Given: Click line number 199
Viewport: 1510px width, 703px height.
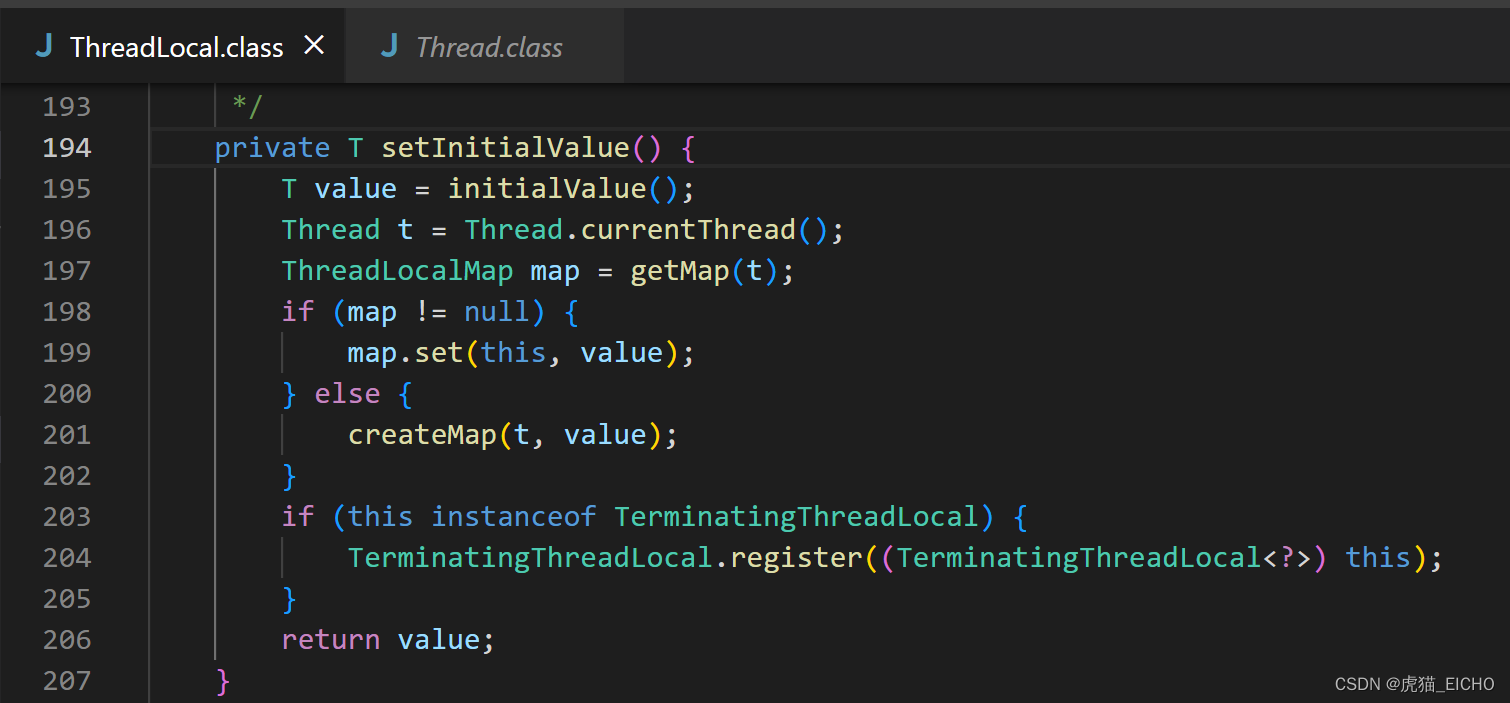Looking at the screenshot, I should point(67,352).
